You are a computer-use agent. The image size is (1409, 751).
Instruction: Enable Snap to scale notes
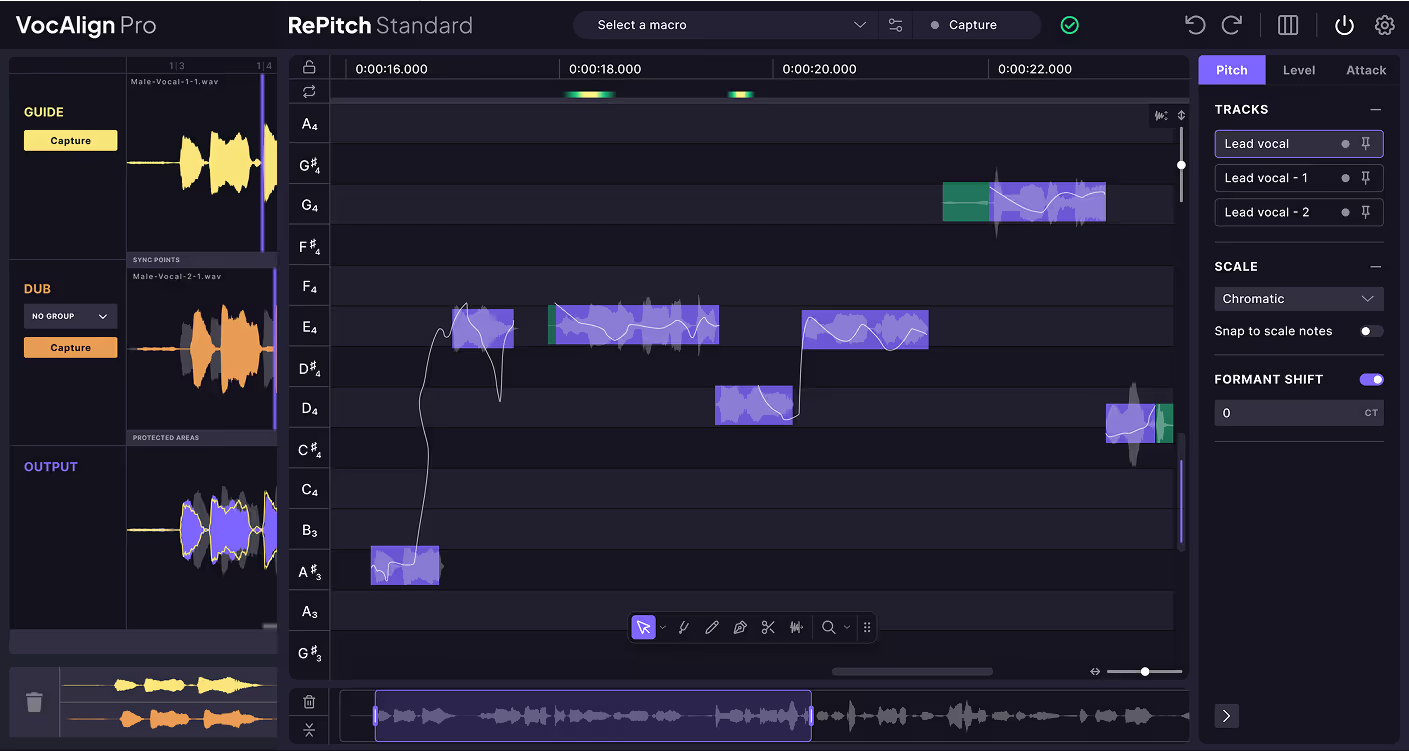tap(1371, 331)
